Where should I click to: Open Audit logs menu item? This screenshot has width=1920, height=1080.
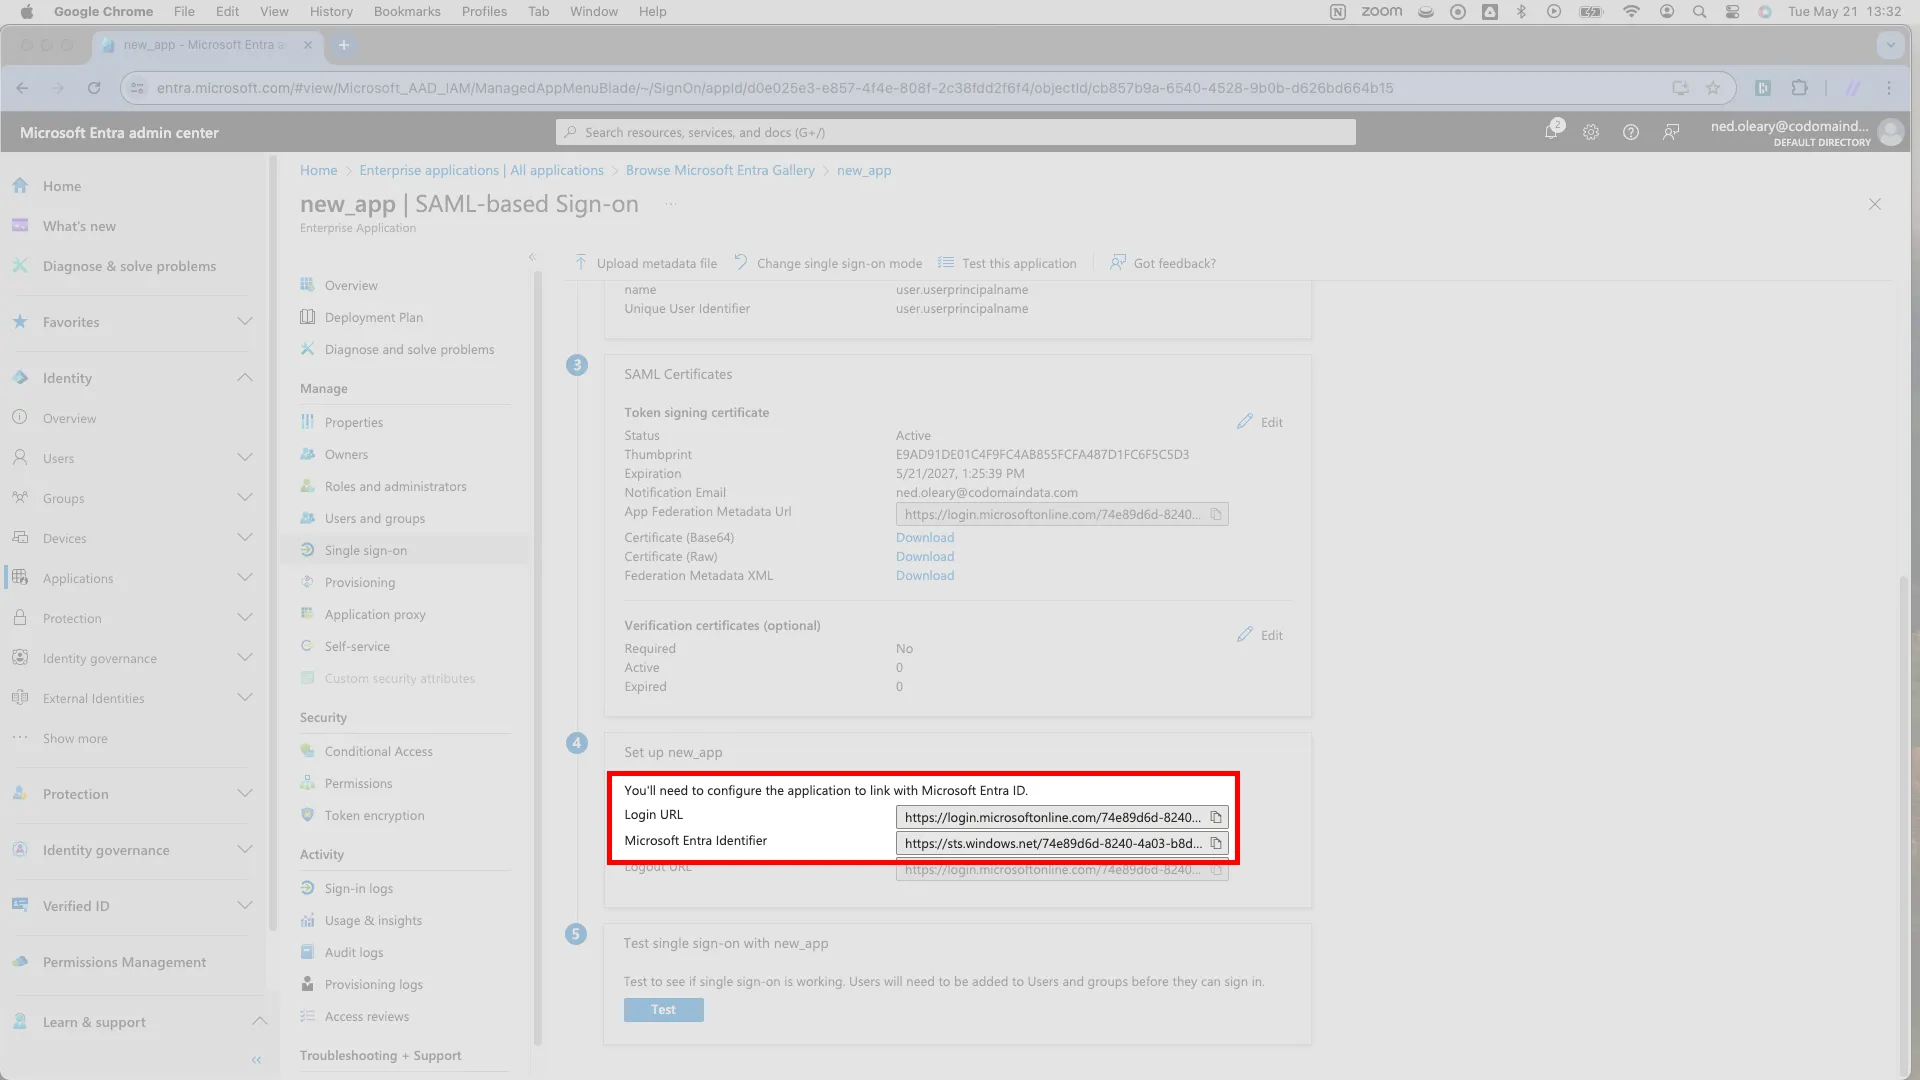[x=353, y=952]
